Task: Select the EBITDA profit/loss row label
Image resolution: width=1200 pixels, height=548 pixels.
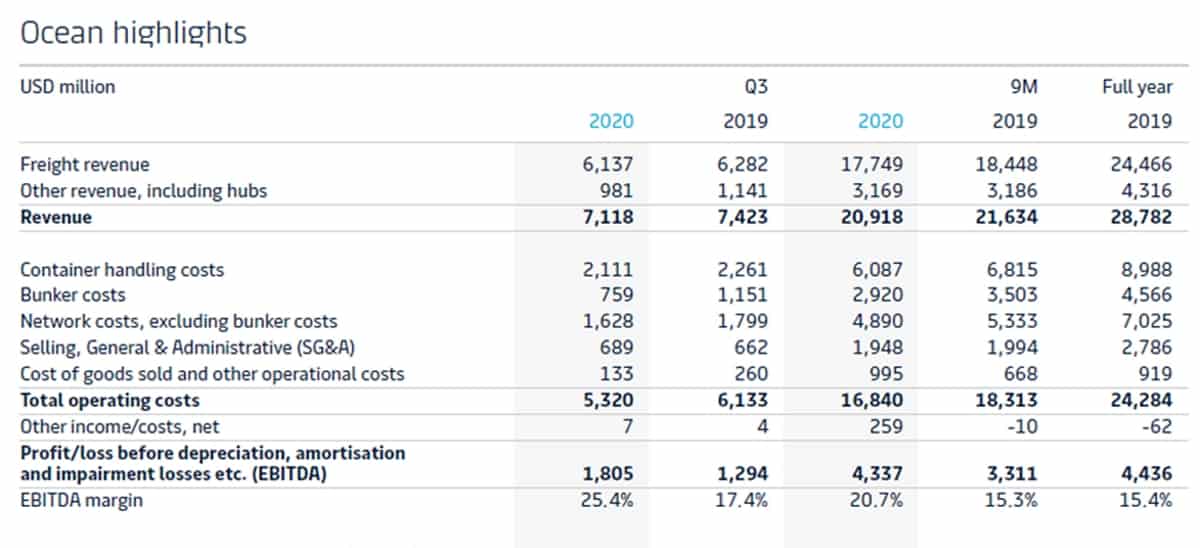Action: click(x=213, y=463)
